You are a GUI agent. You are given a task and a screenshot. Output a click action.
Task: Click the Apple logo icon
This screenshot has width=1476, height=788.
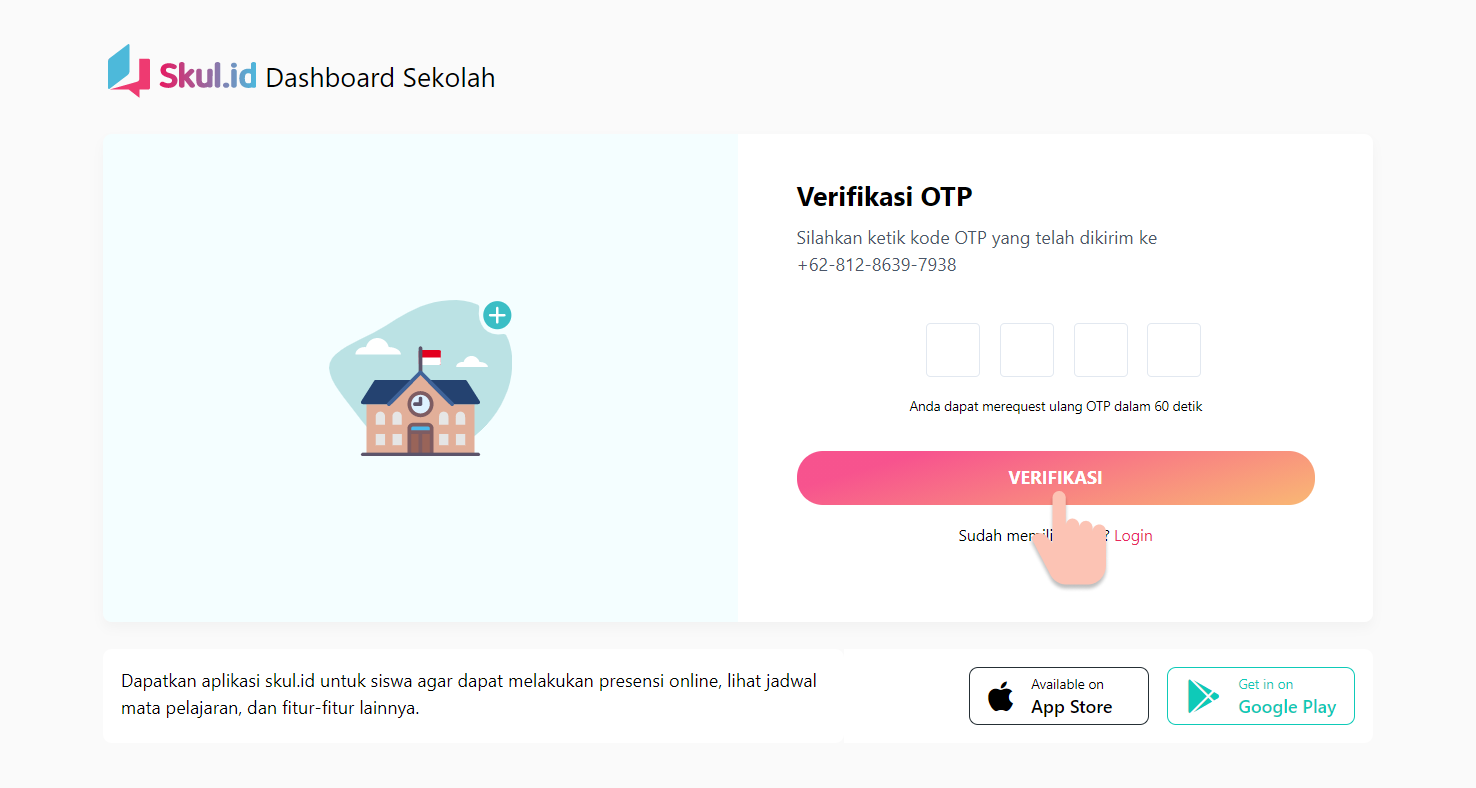pos(1001,696)
